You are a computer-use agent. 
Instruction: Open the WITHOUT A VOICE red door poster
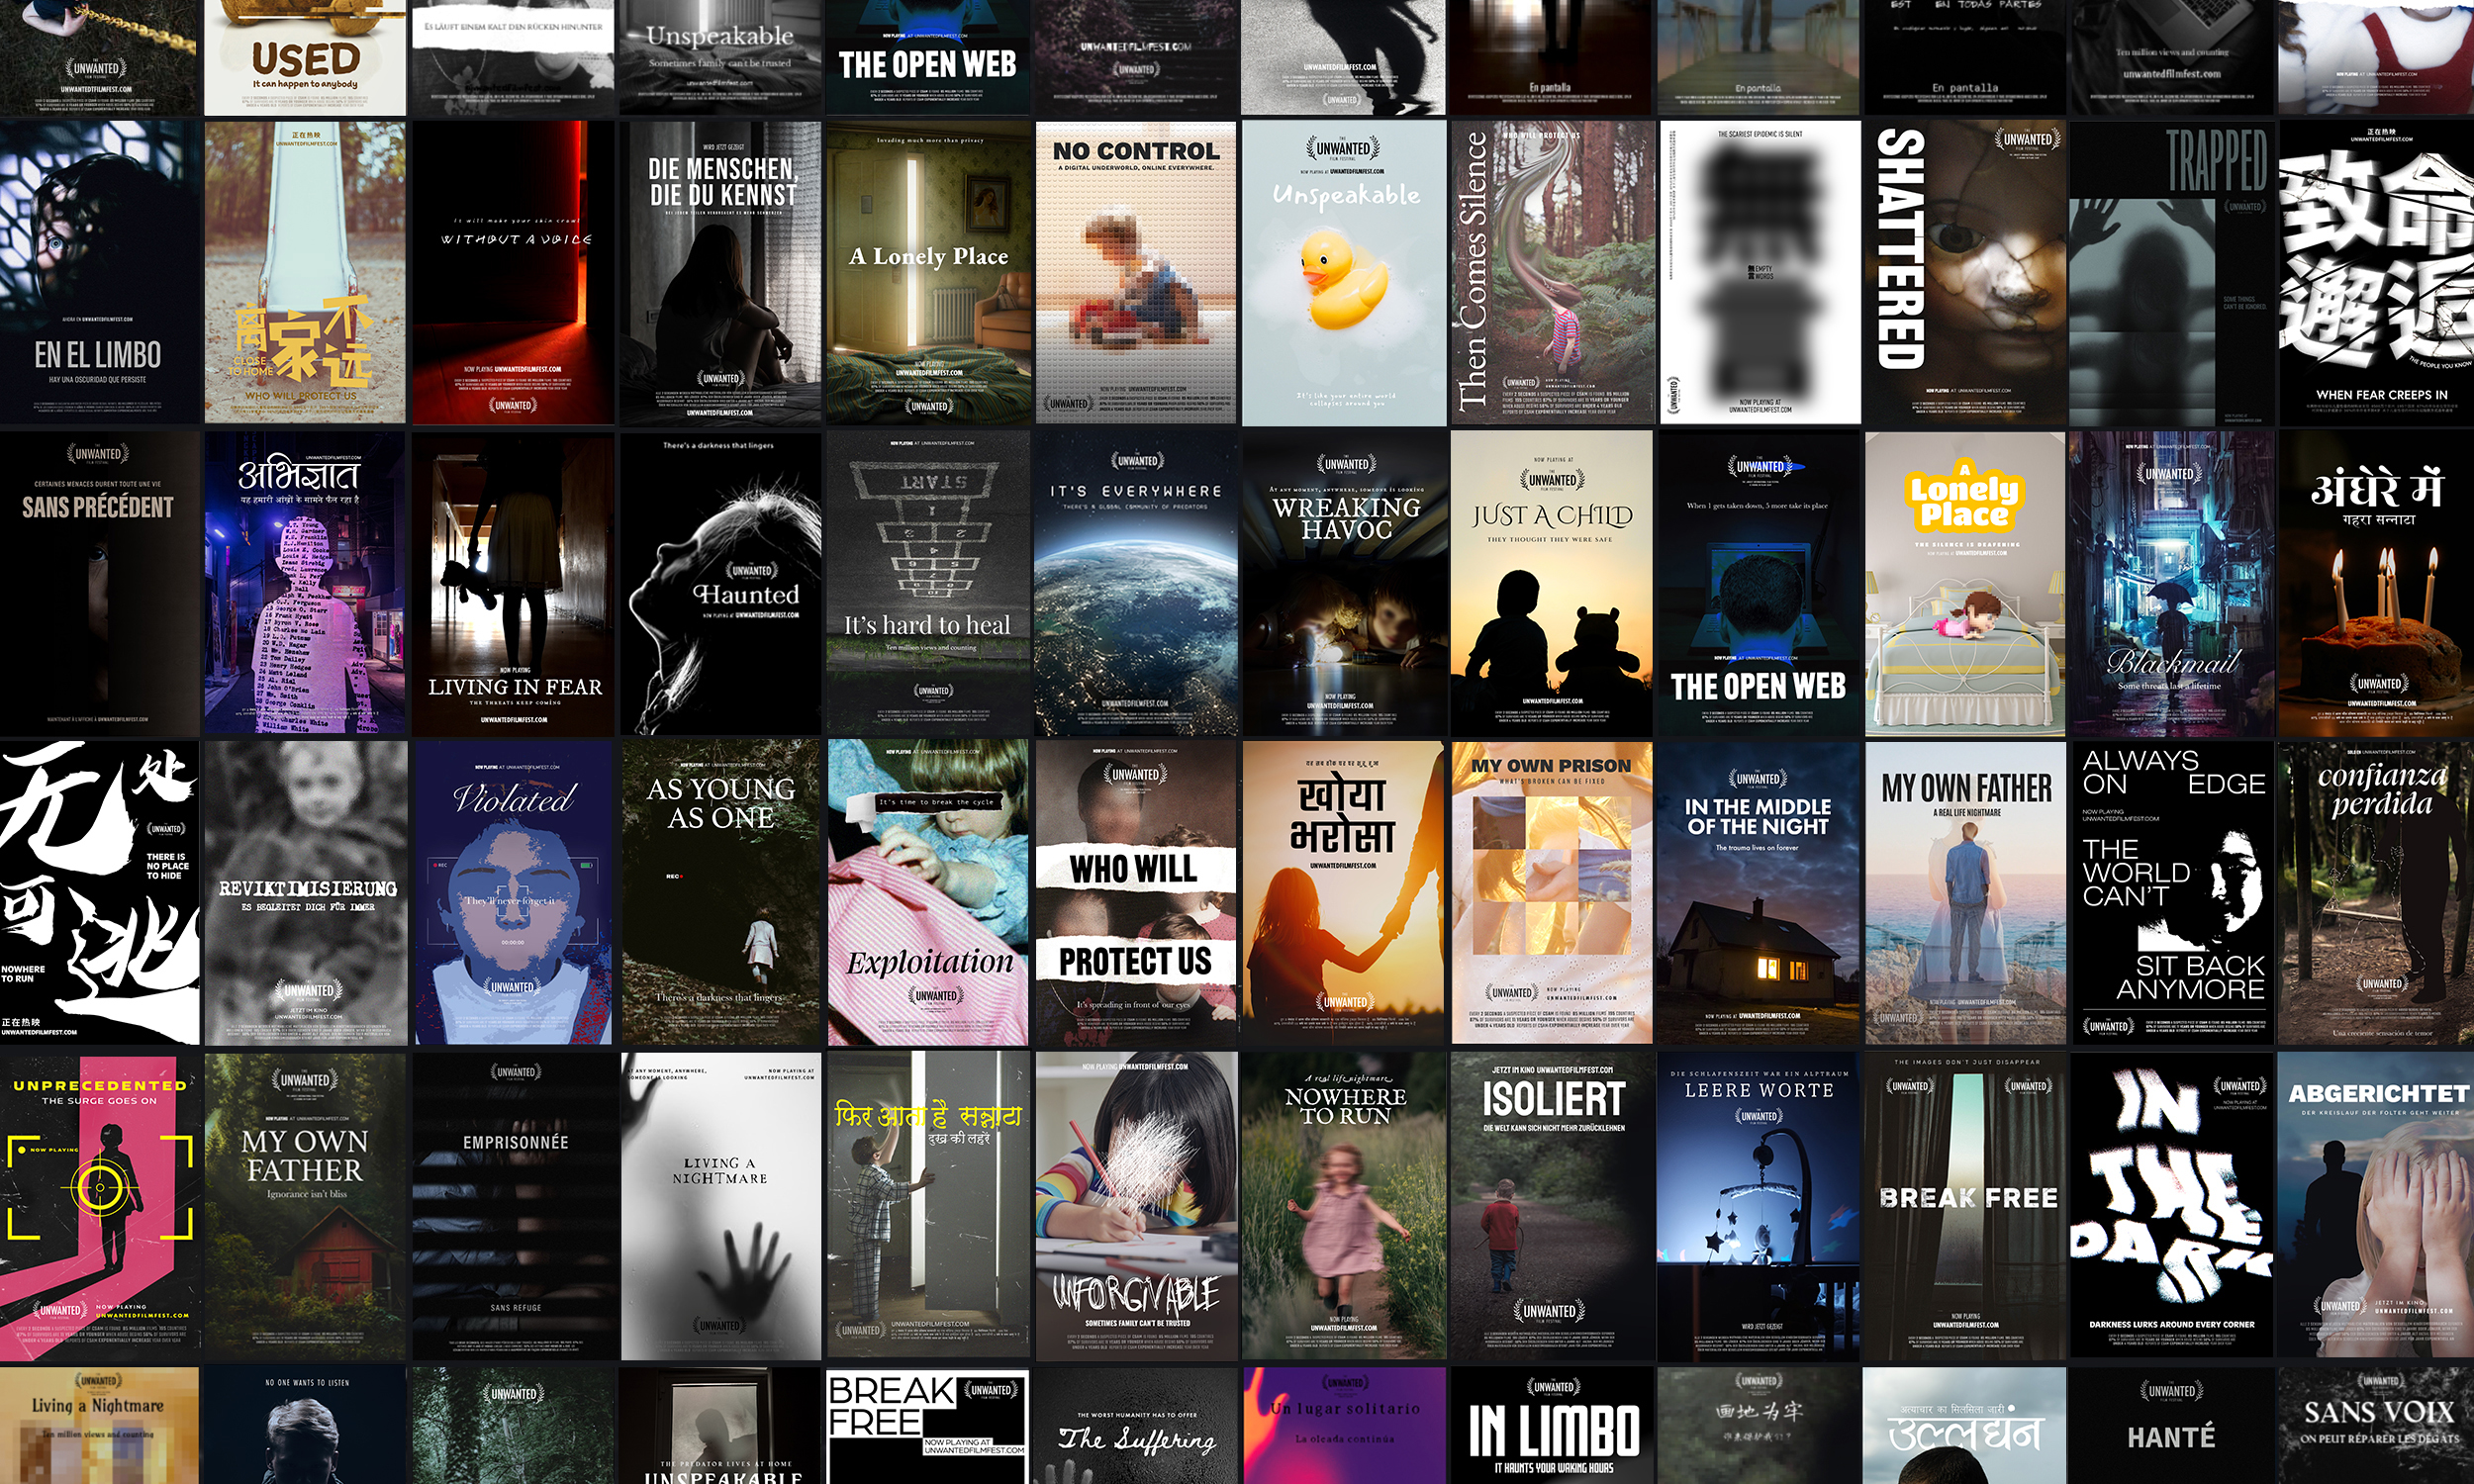514,273
